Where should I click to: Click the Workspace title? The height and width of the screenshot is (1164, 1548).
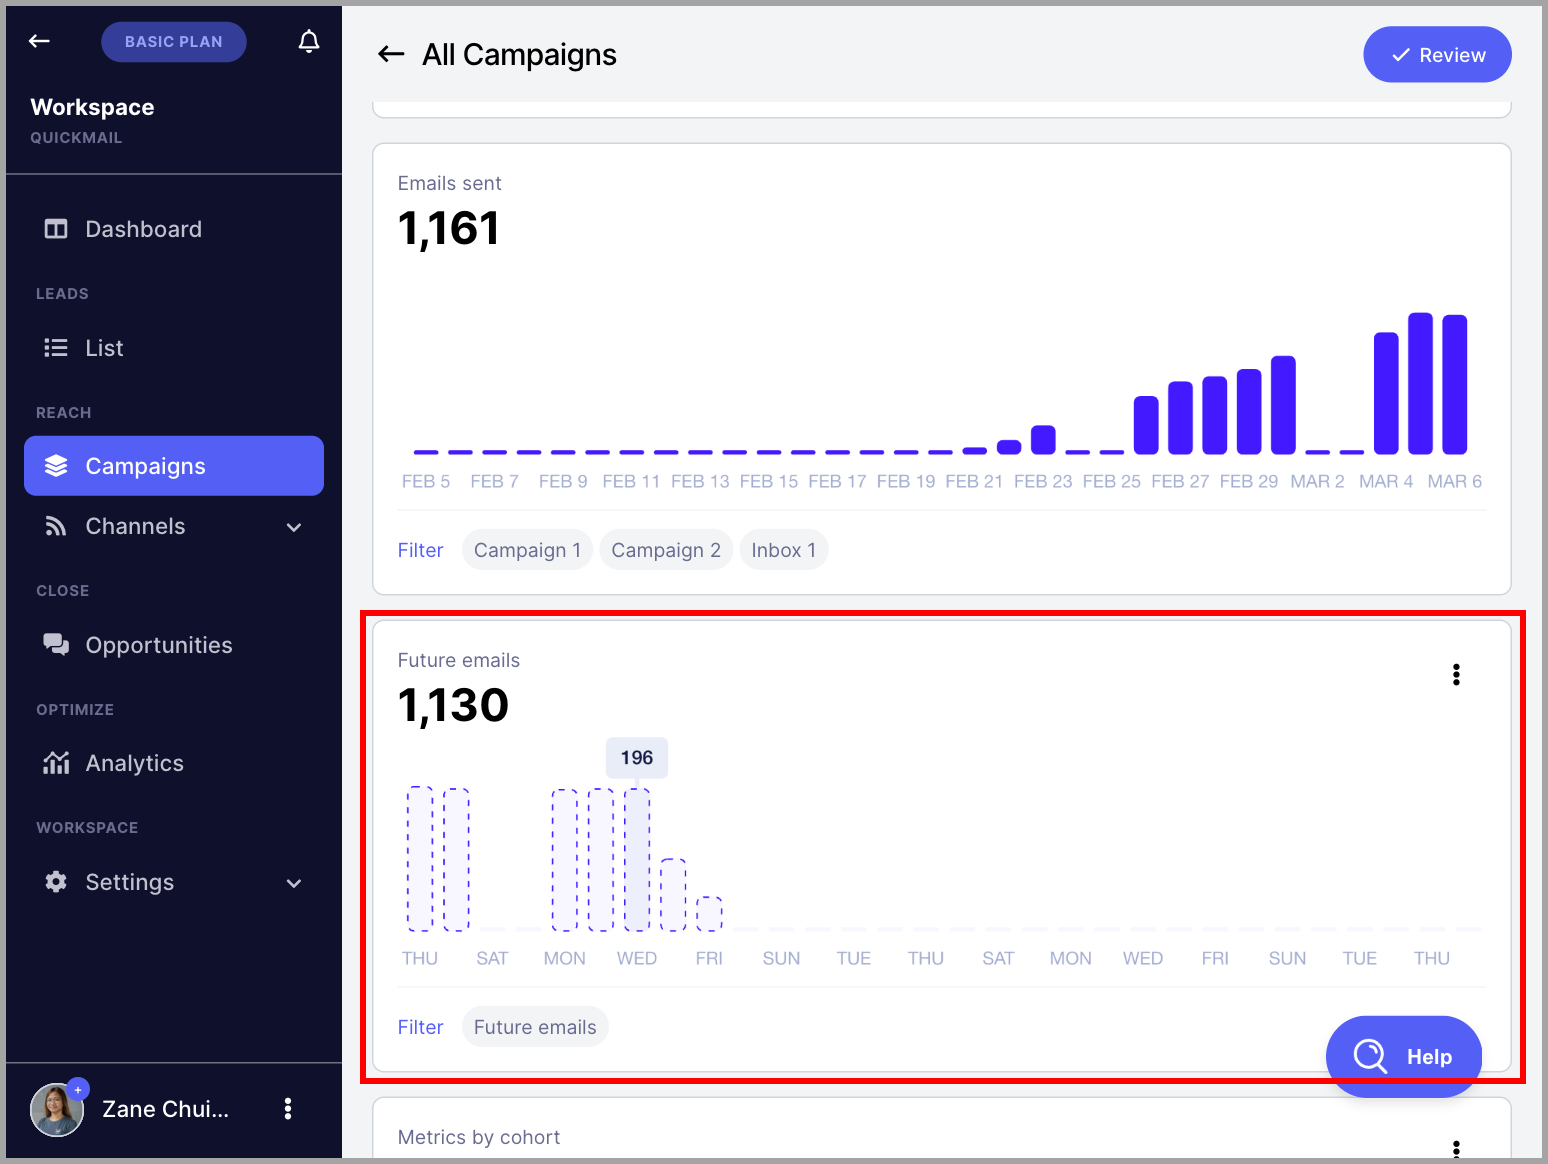click(x=92, y=107)
